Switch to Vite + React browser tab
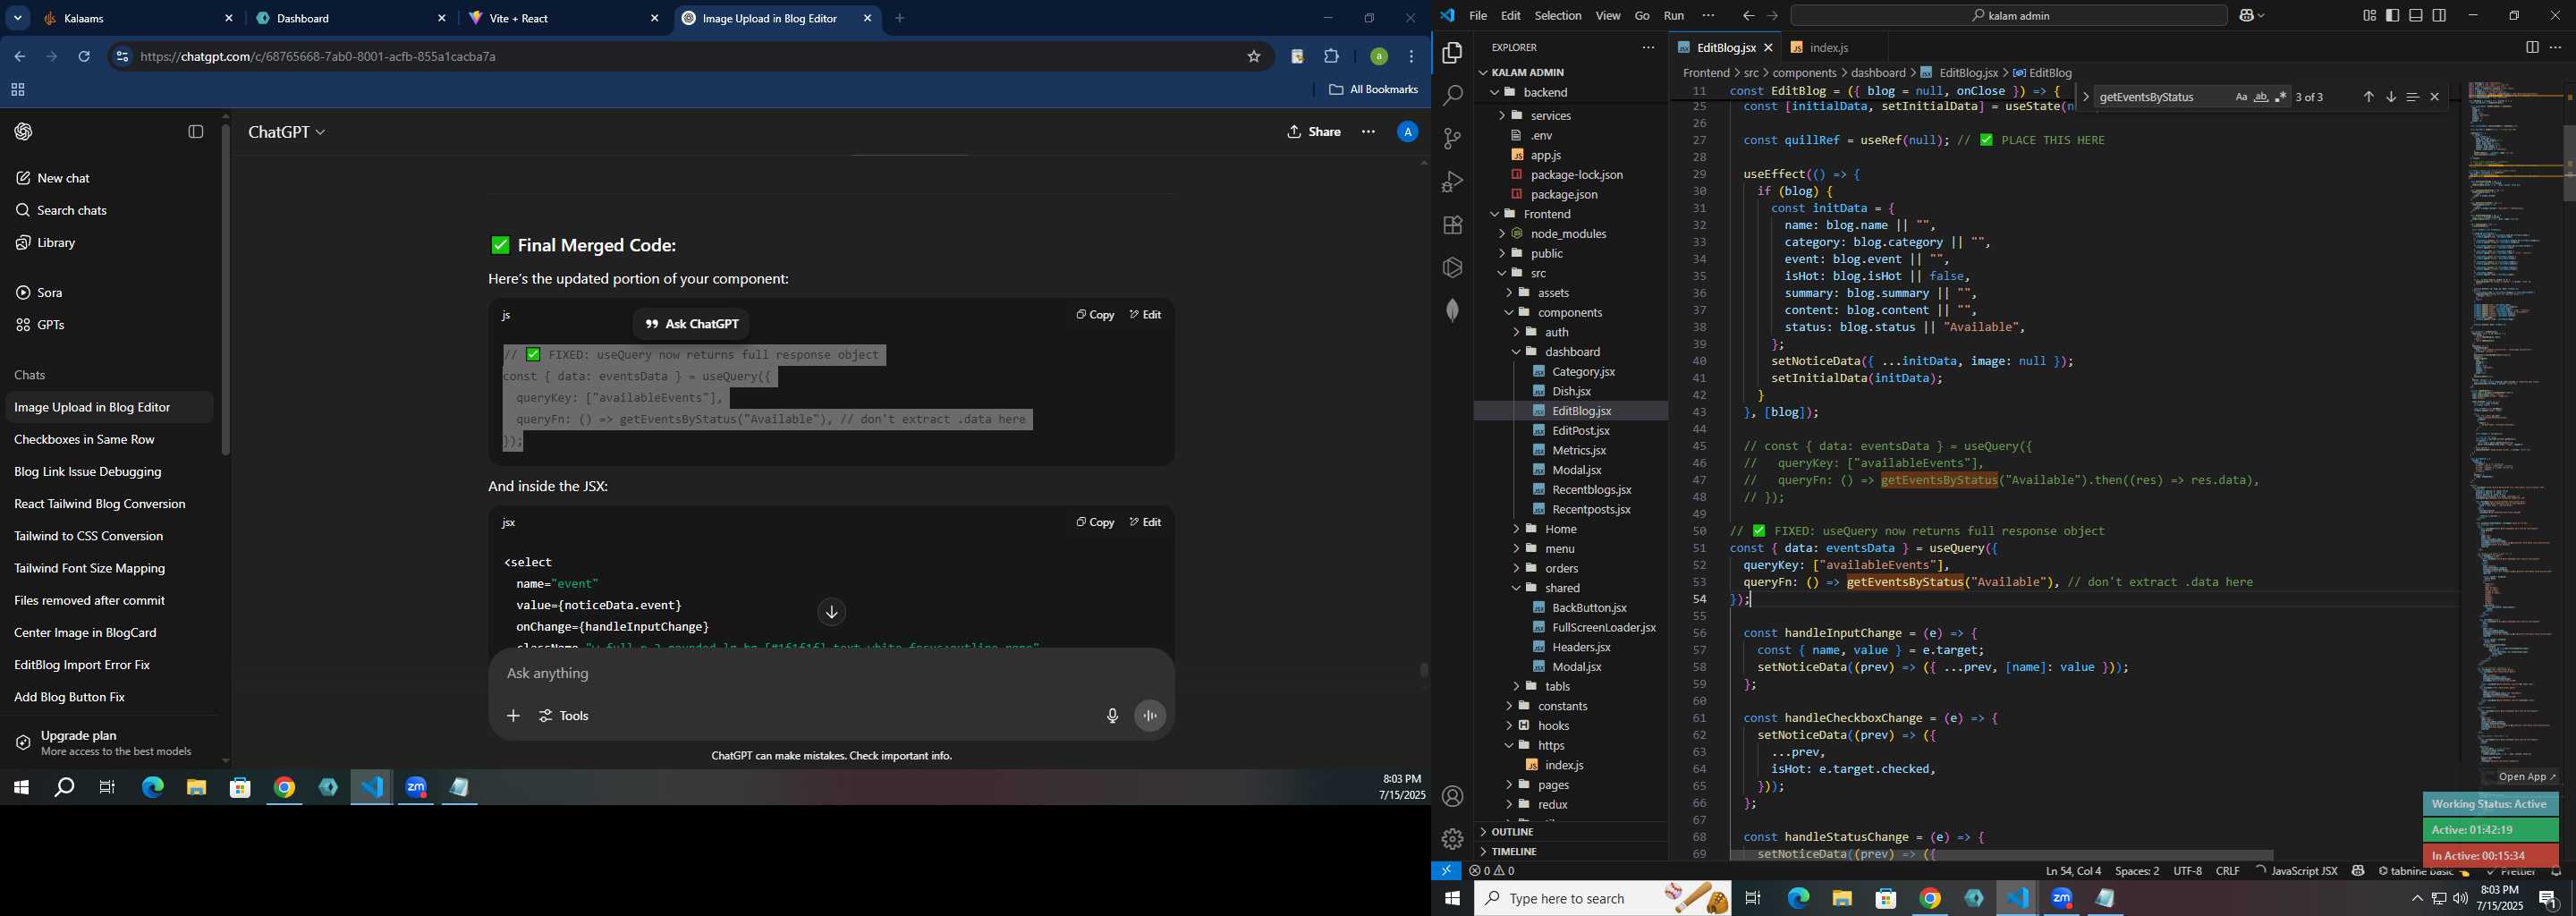The width and height of the screenshot is (2576, 916). pos(562,19)
